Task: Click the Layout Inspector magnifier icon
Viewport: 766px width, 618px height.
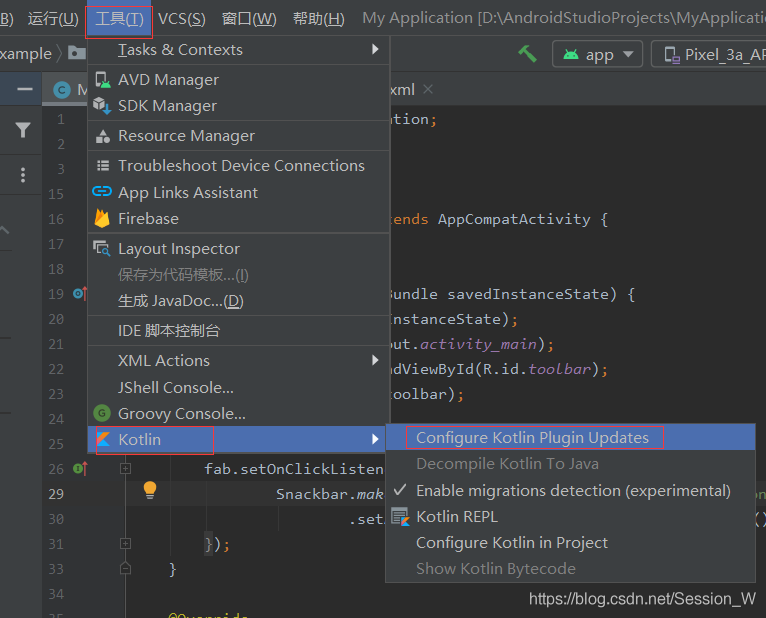Action: click(102, 248)
